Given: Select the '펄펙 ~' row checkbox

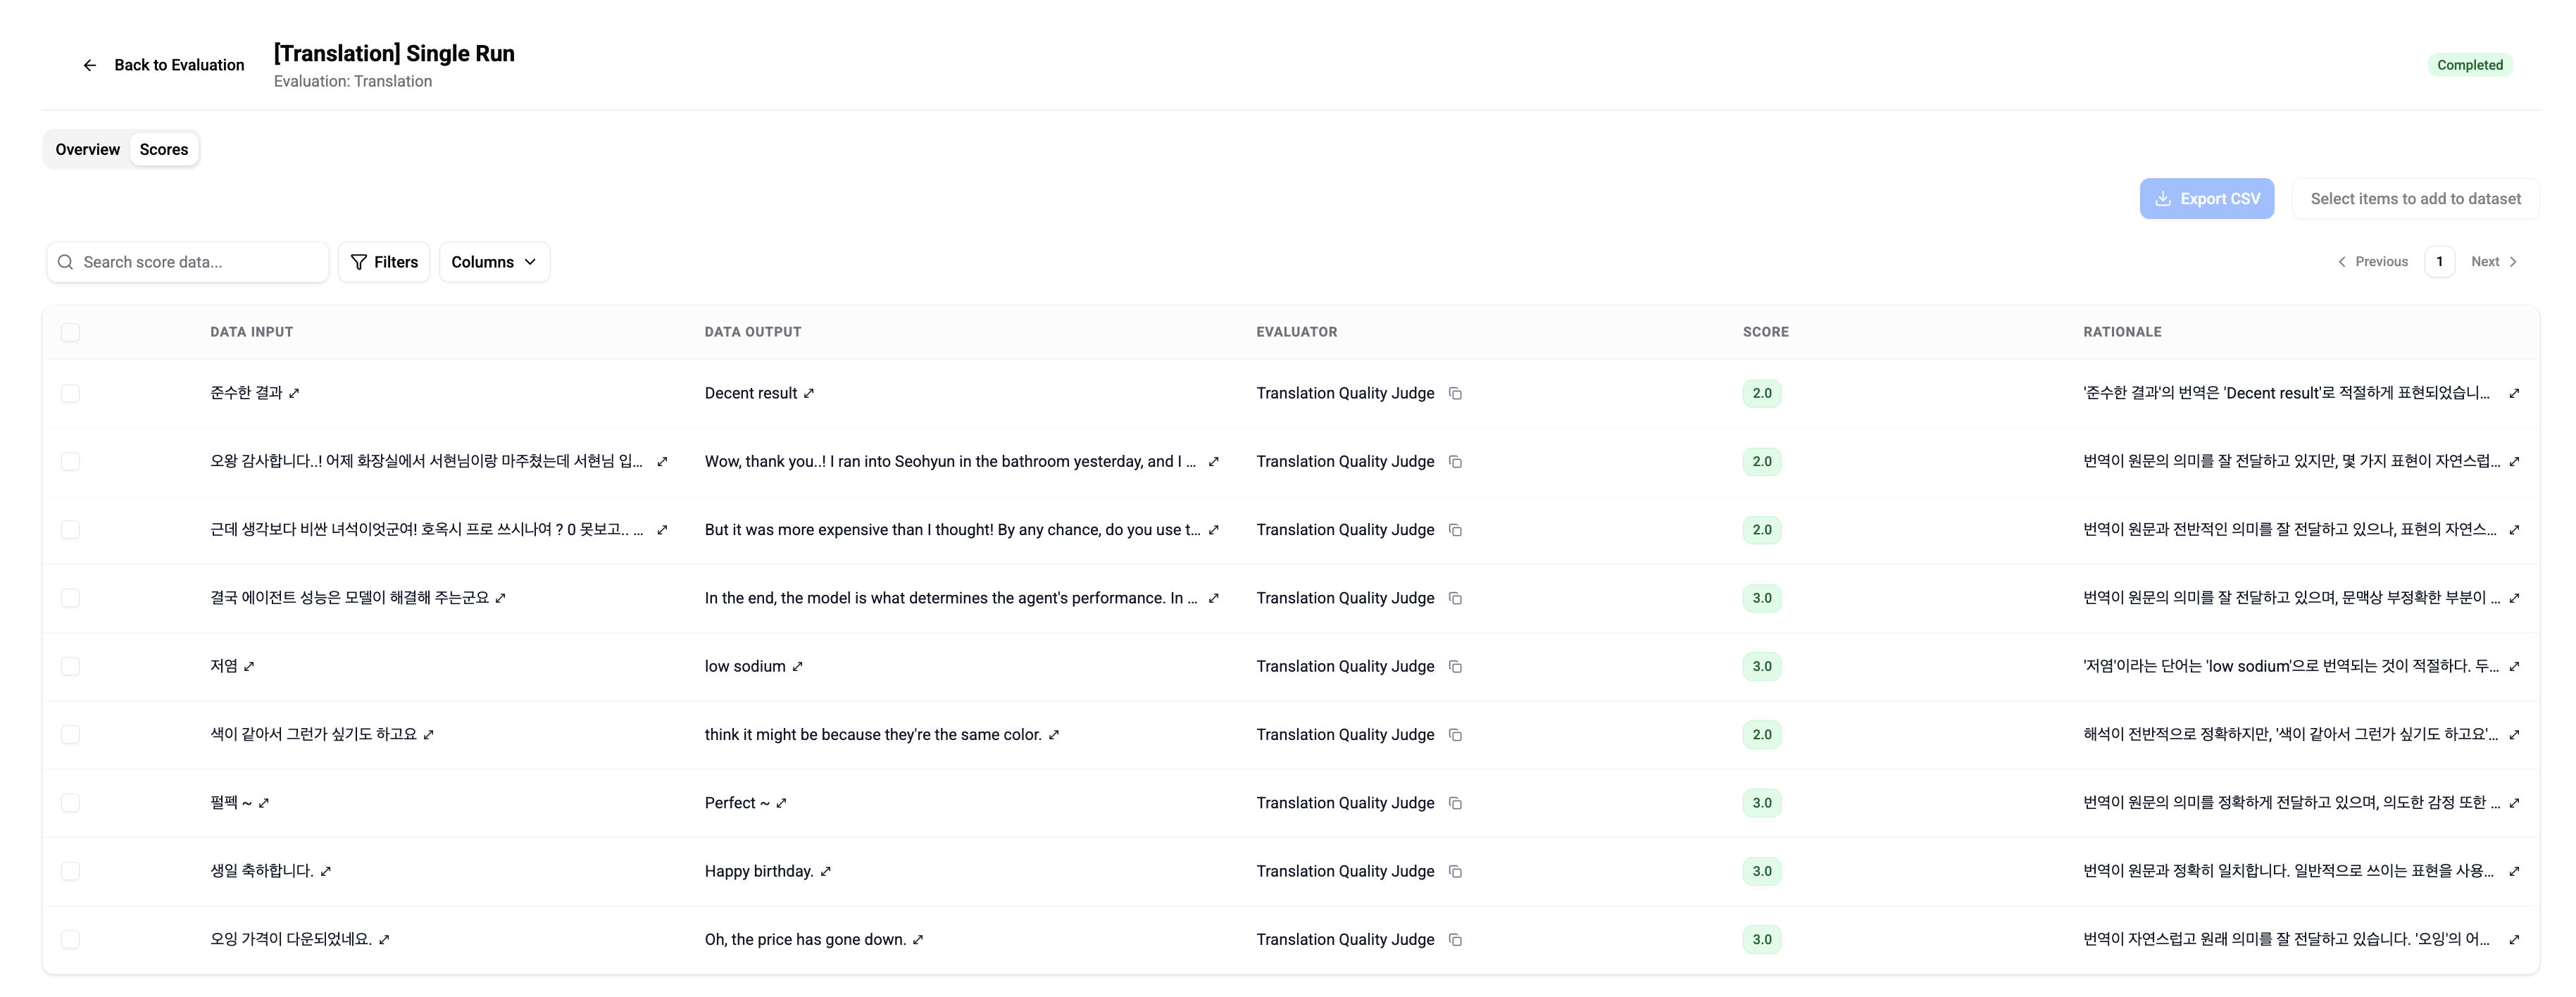Looking at the screenshot, I should coord(70,803).
